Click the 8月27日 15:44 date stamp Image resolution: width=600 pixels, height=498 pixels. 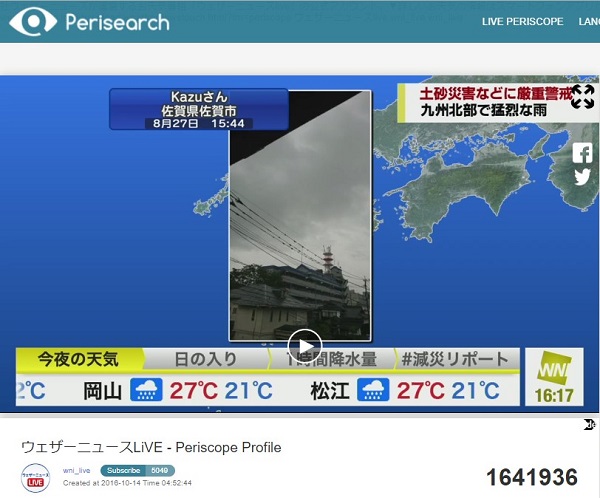pos(199,123)
